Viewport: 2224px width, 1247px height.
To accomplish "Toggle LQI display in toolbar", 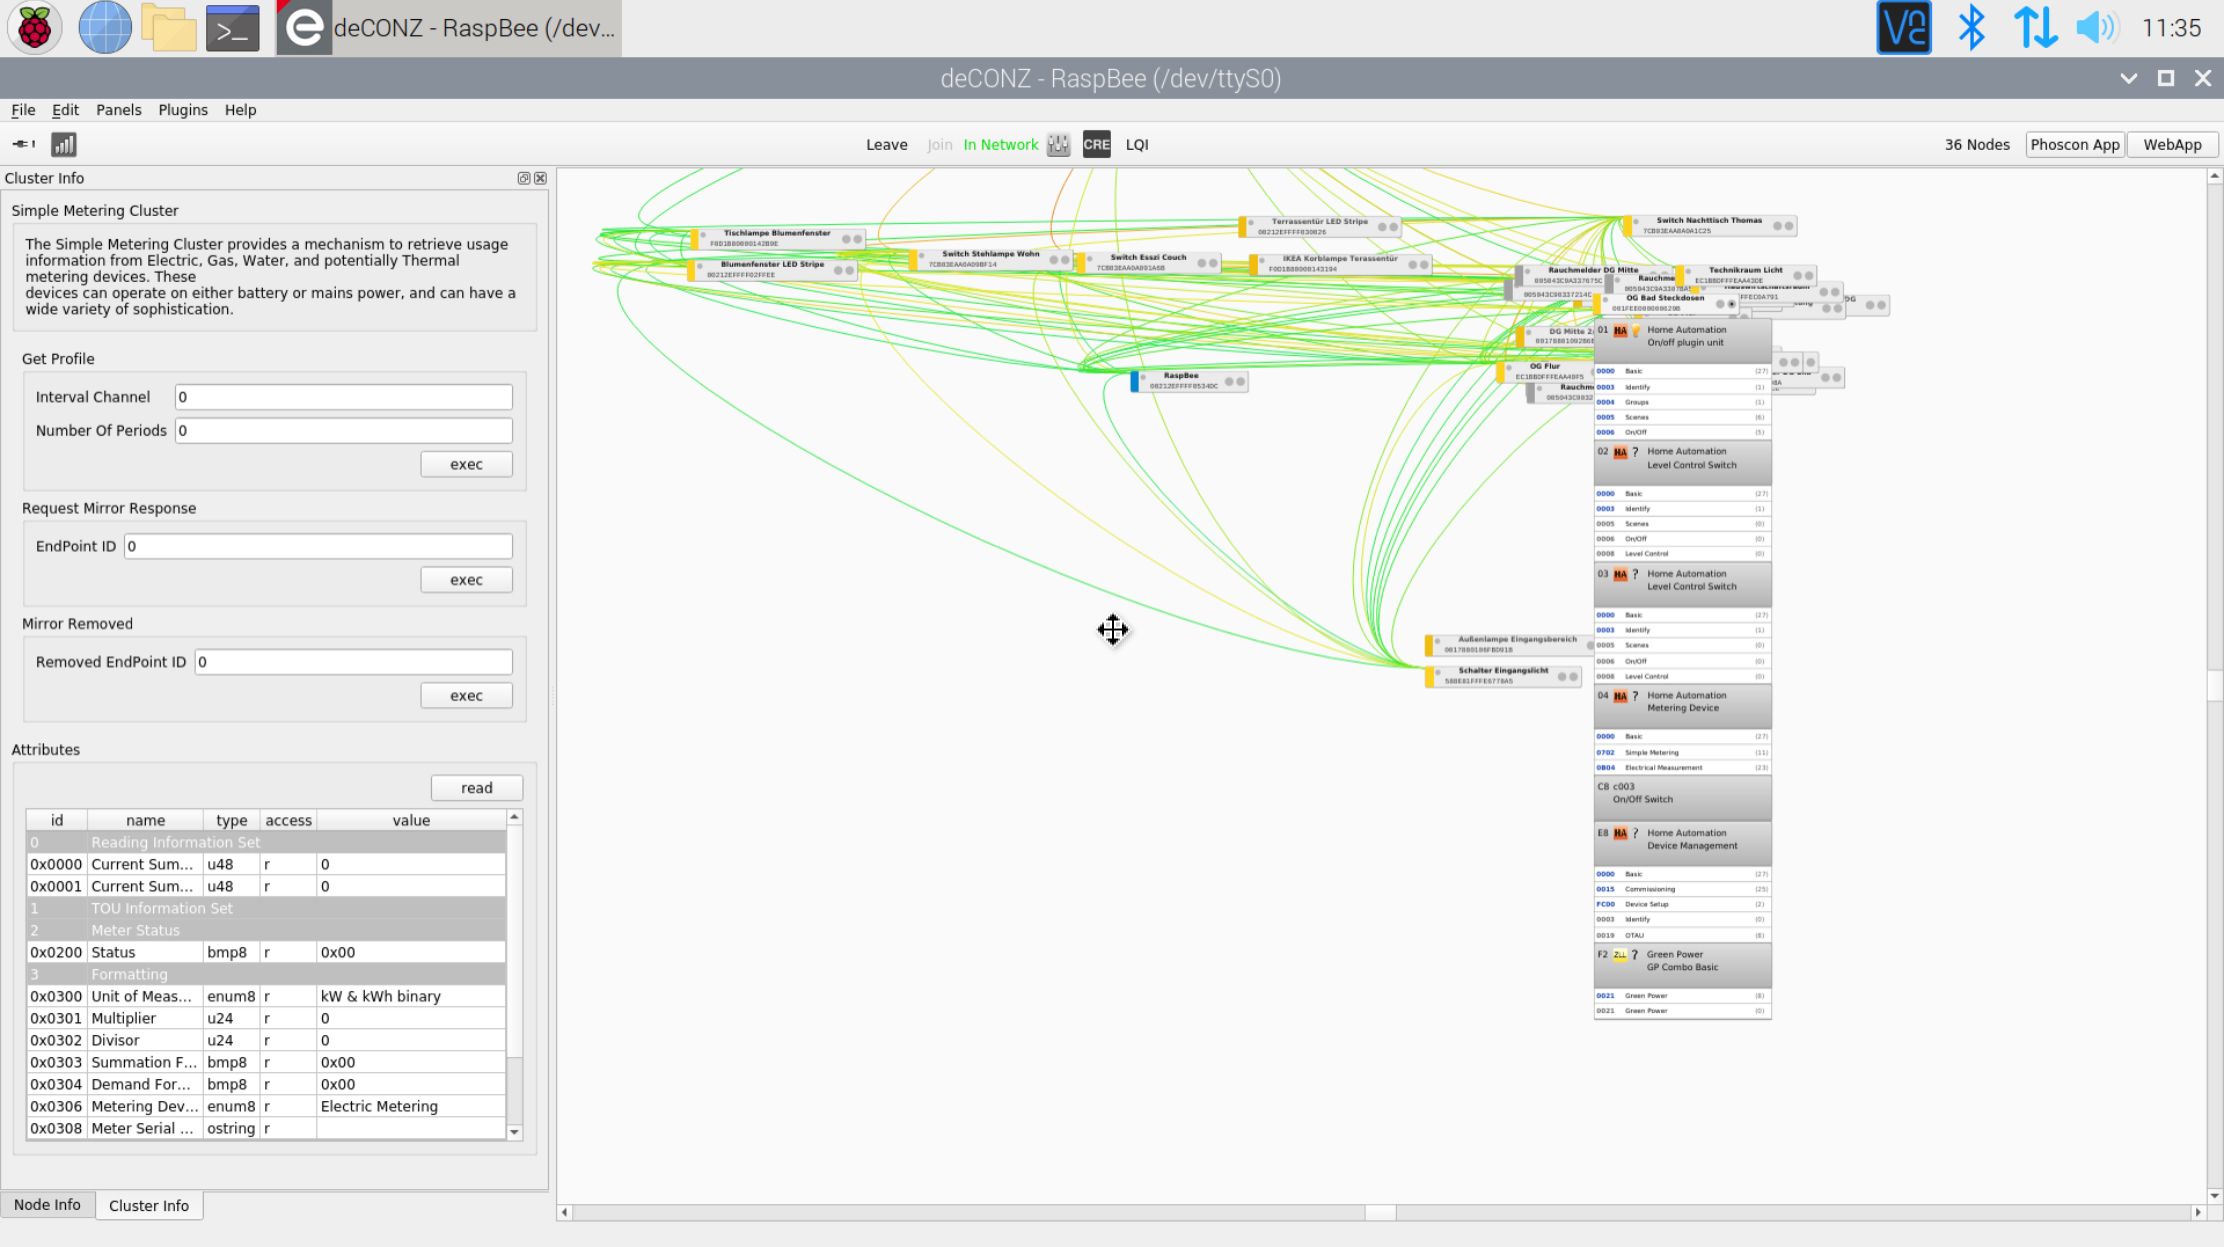I will click(x=1137, y=145).
